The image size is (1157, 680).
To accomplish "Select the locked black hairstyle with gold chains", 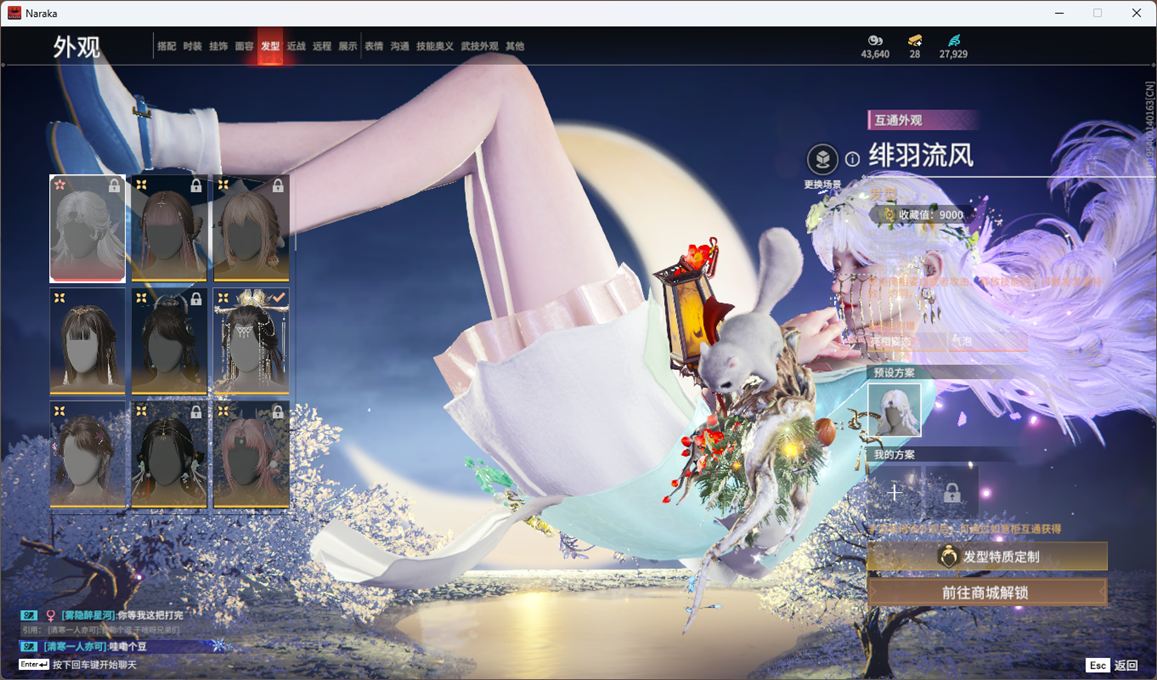I will tap(169, 455).
